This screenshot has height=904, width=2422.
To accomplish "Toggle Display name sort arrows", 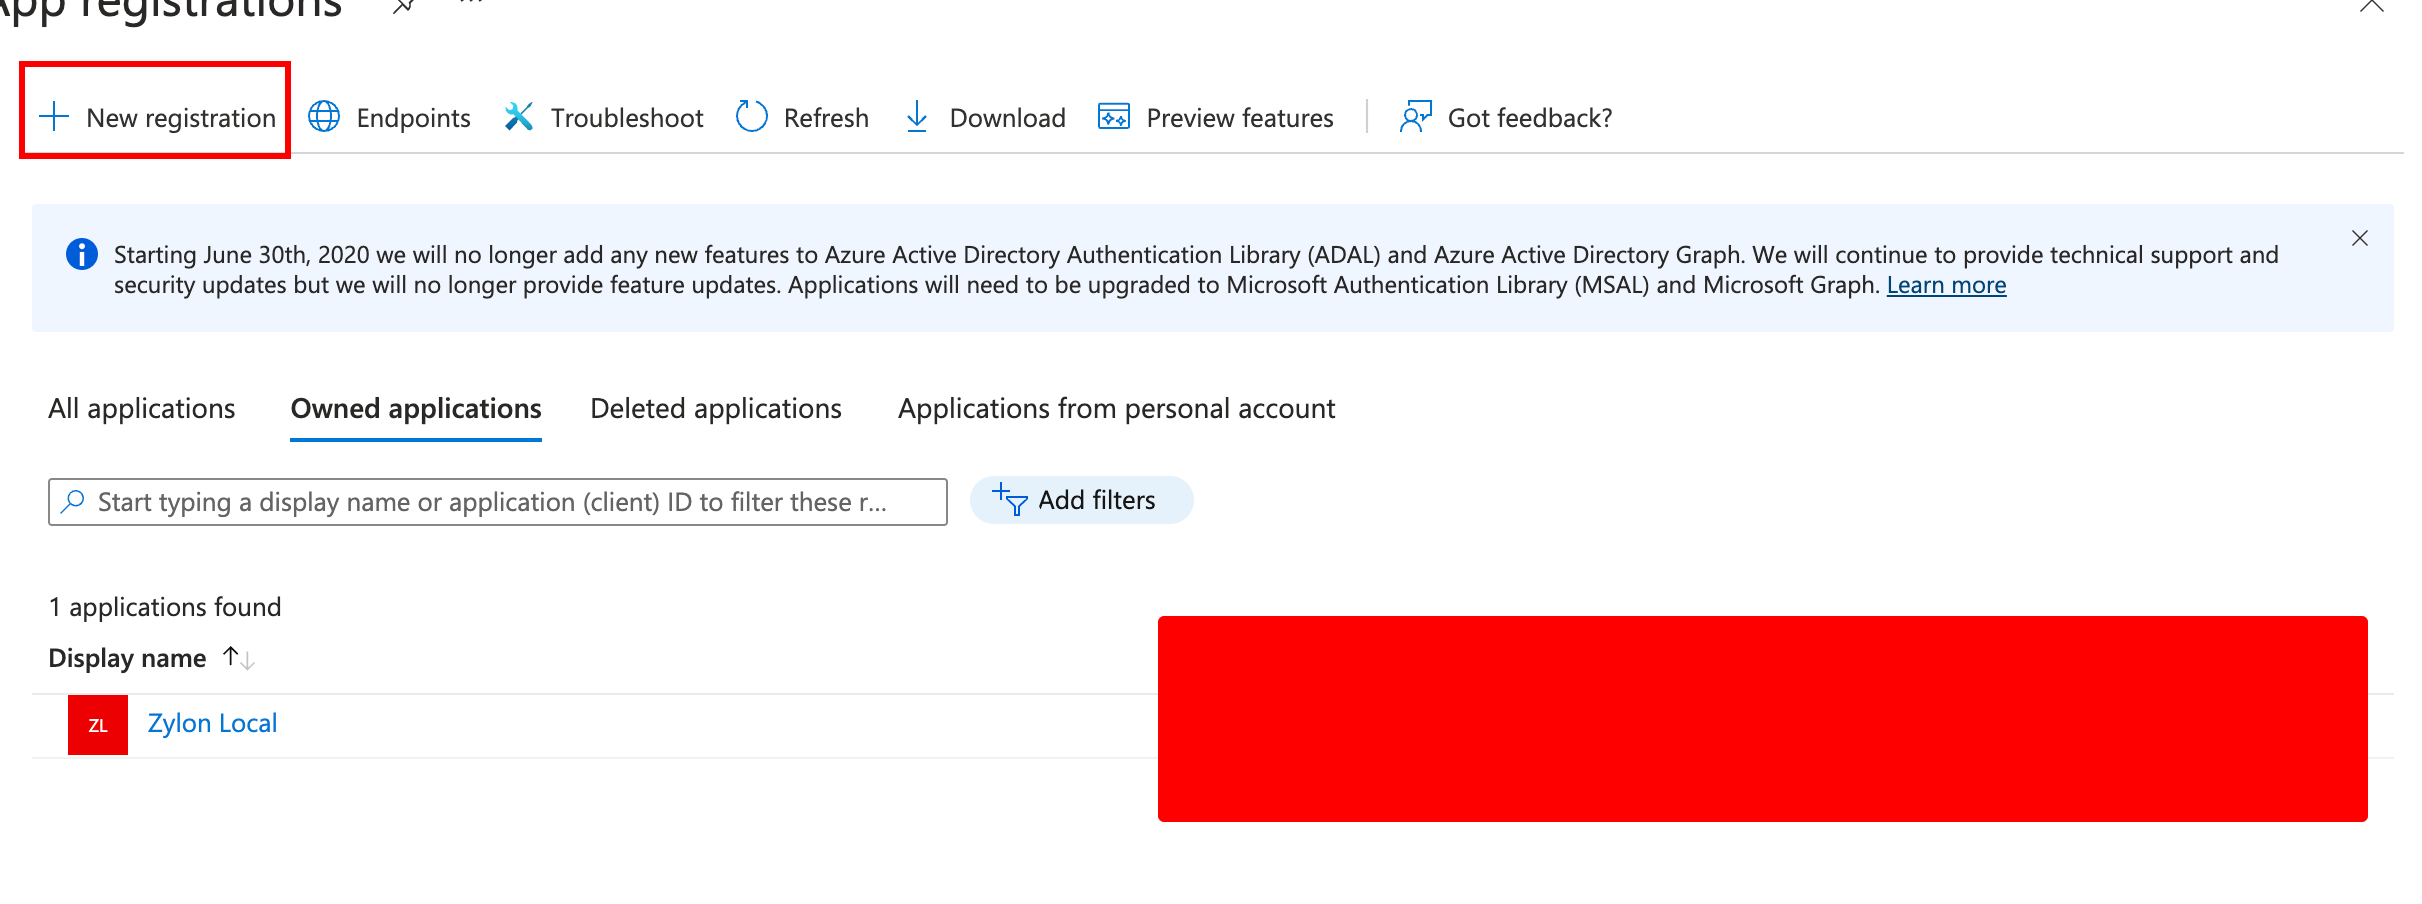I will [x=239, y=658].
